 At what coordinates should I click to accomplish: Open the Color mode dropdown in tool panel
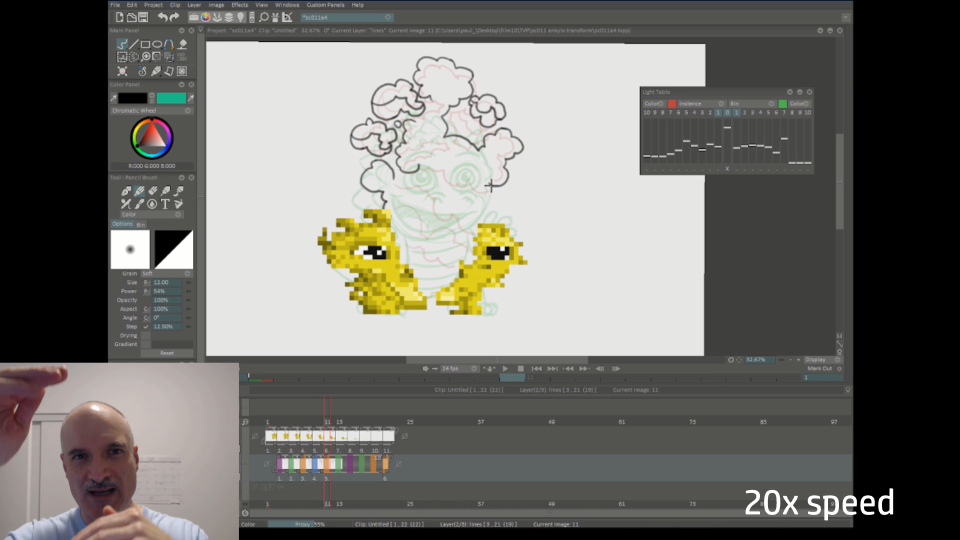pyautogui.click(x=151, y=214)
